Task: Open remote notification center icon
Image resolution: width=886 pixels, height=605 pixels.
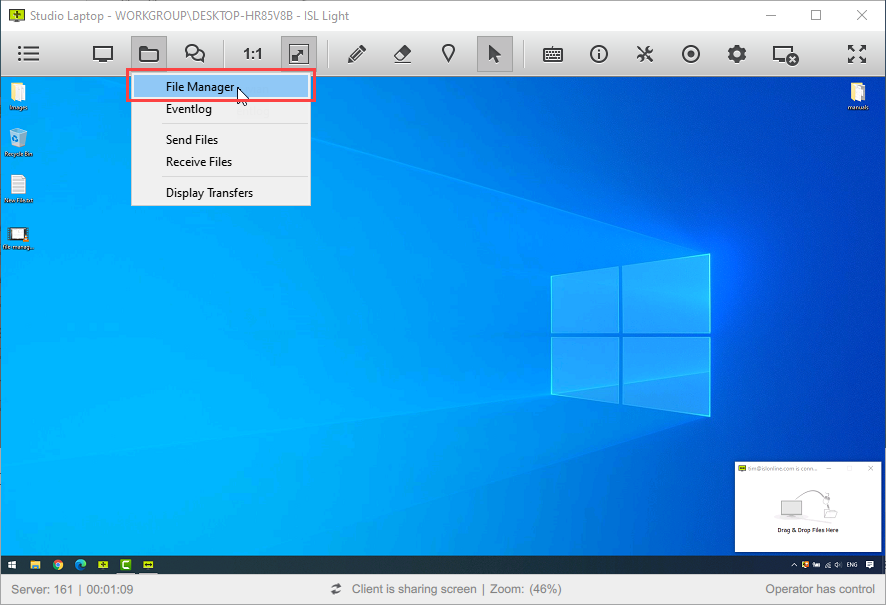Action: coord(870,564)
